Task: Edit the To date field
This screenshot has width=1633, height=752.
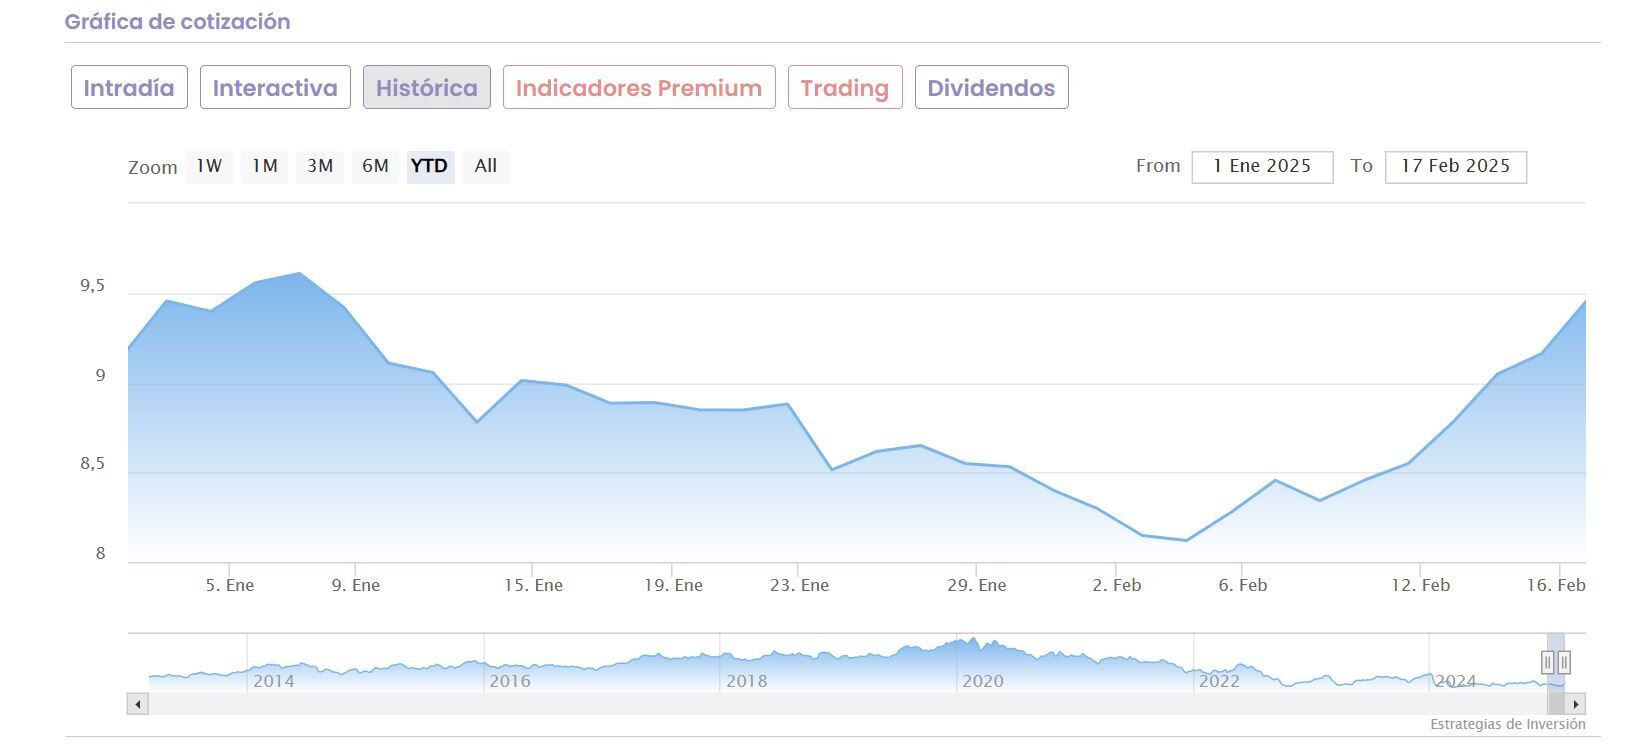Action: tap(1455, 167)
